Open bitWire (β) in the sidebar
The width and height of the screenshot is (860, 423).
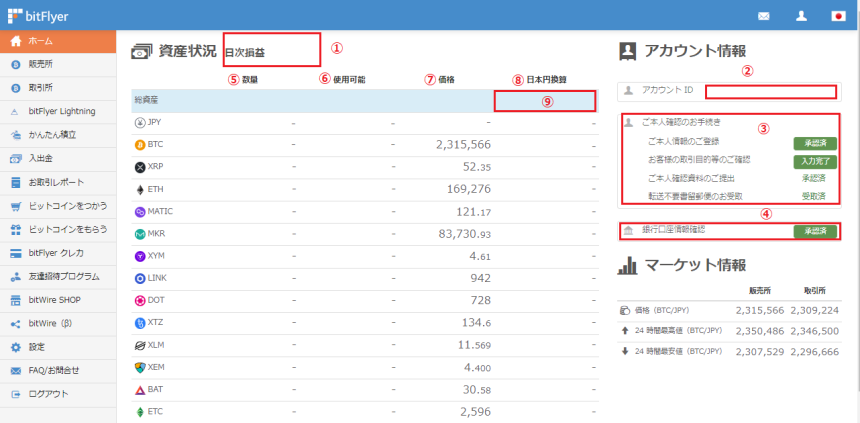click(58, 324)
